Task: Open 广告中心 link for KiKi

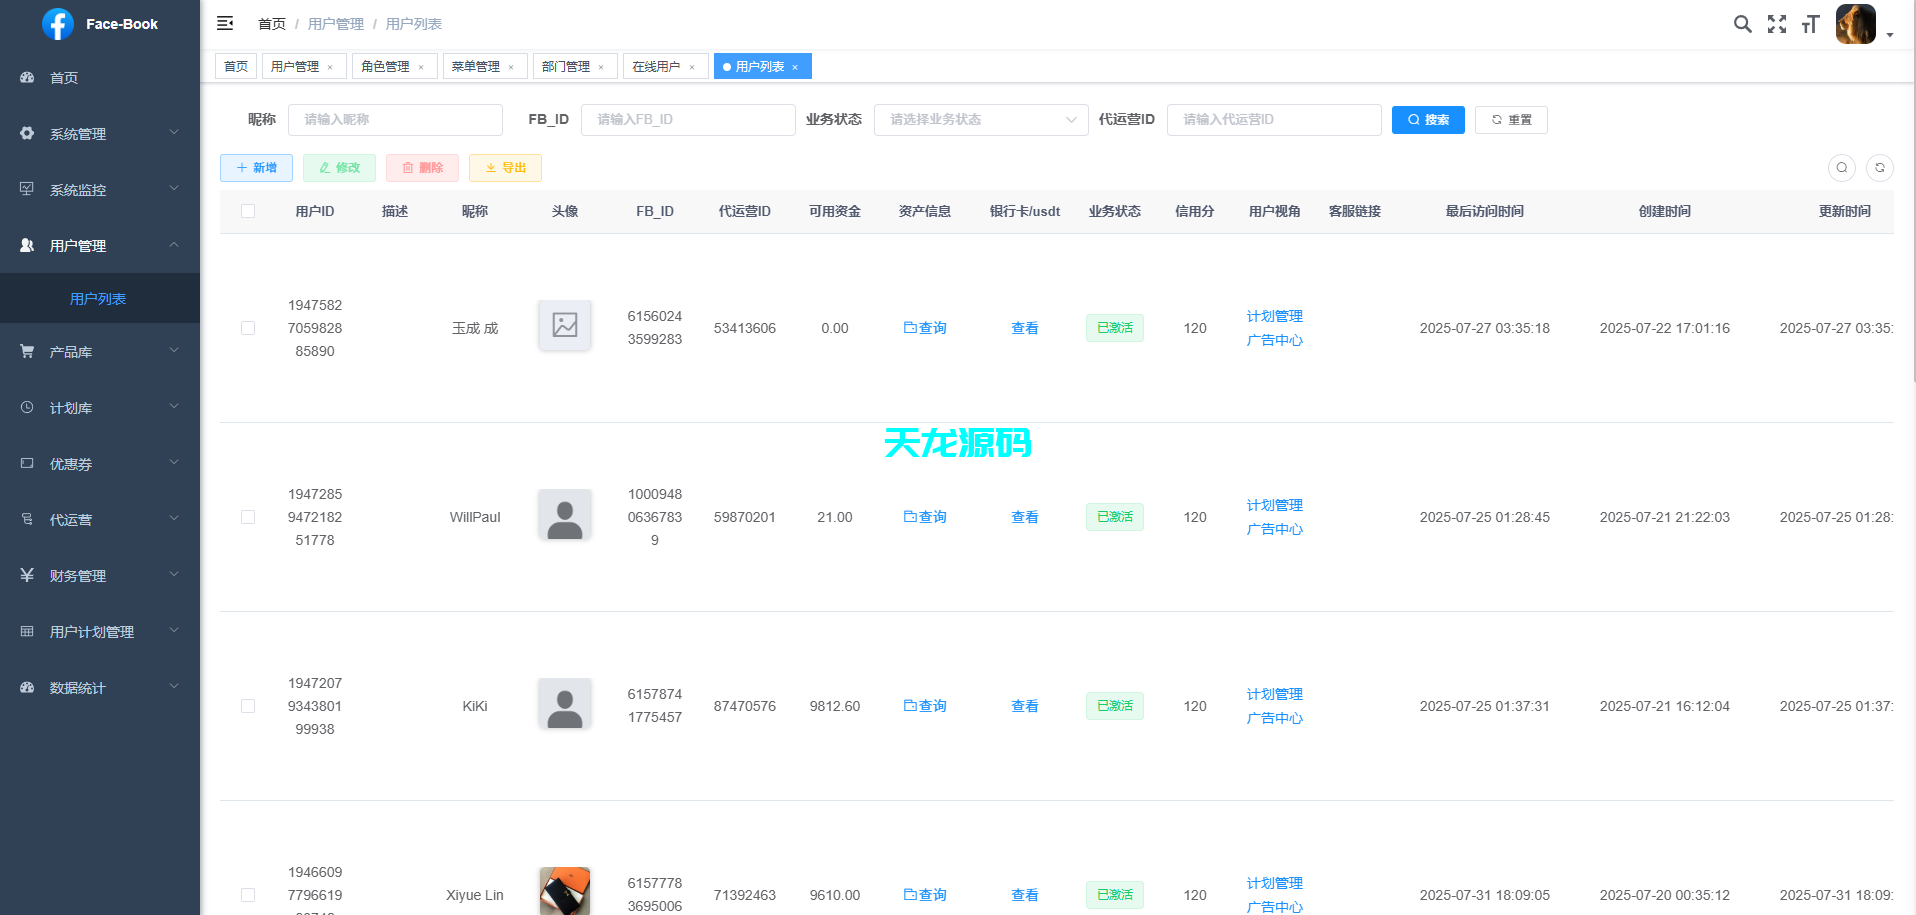Action: click(1274, 717)
